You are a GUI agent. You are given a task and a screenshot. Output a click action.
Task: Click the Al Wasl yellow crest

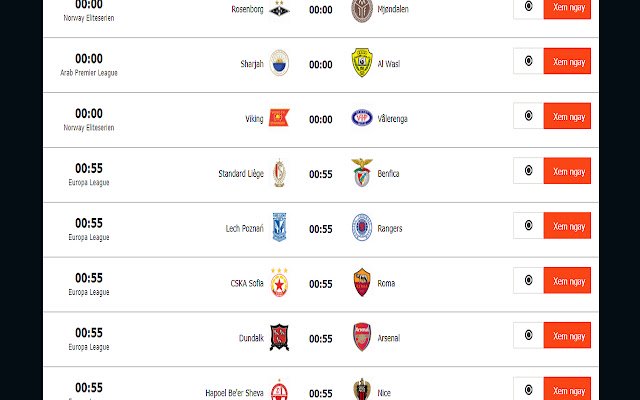[x=362, y=63]
